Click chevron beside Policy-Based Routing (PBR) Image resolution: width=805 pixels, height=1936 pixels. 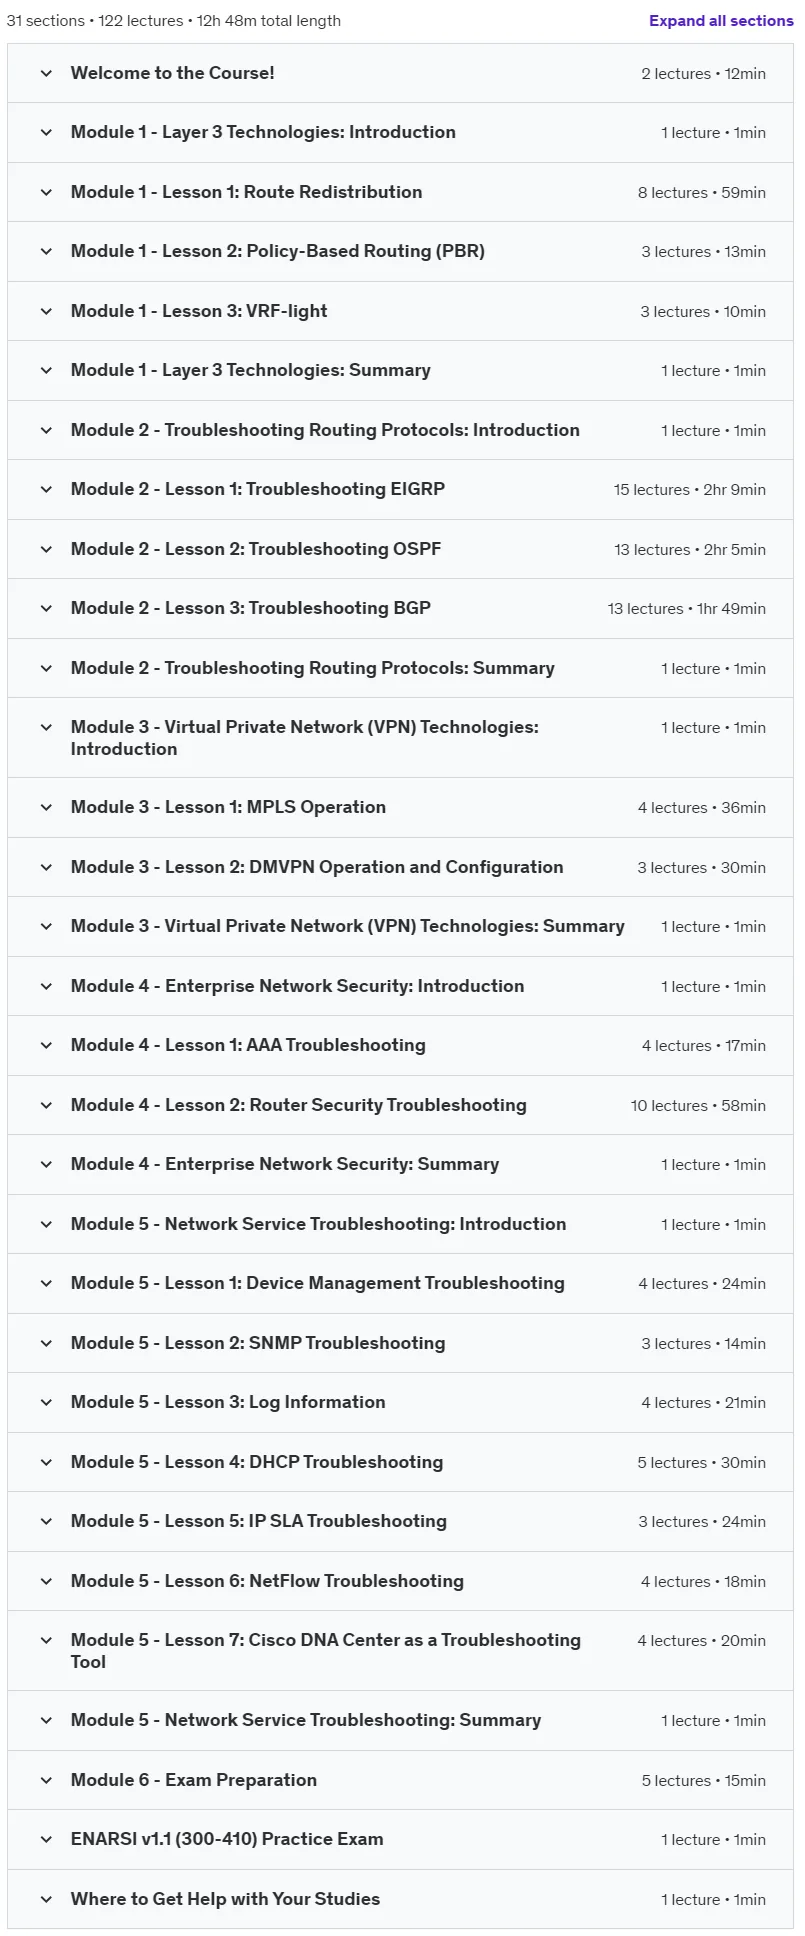click(46, 252)
